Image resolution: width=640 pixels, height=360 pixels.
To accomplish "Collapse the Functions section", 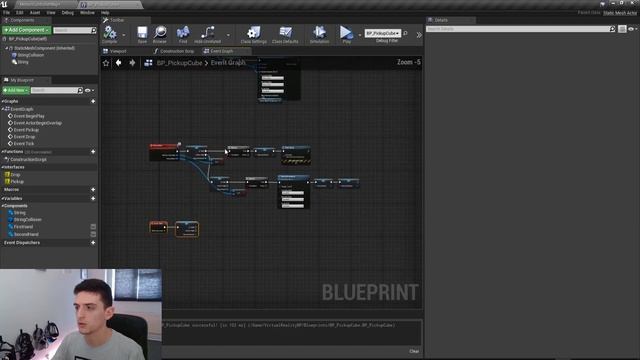I will 2,152.
